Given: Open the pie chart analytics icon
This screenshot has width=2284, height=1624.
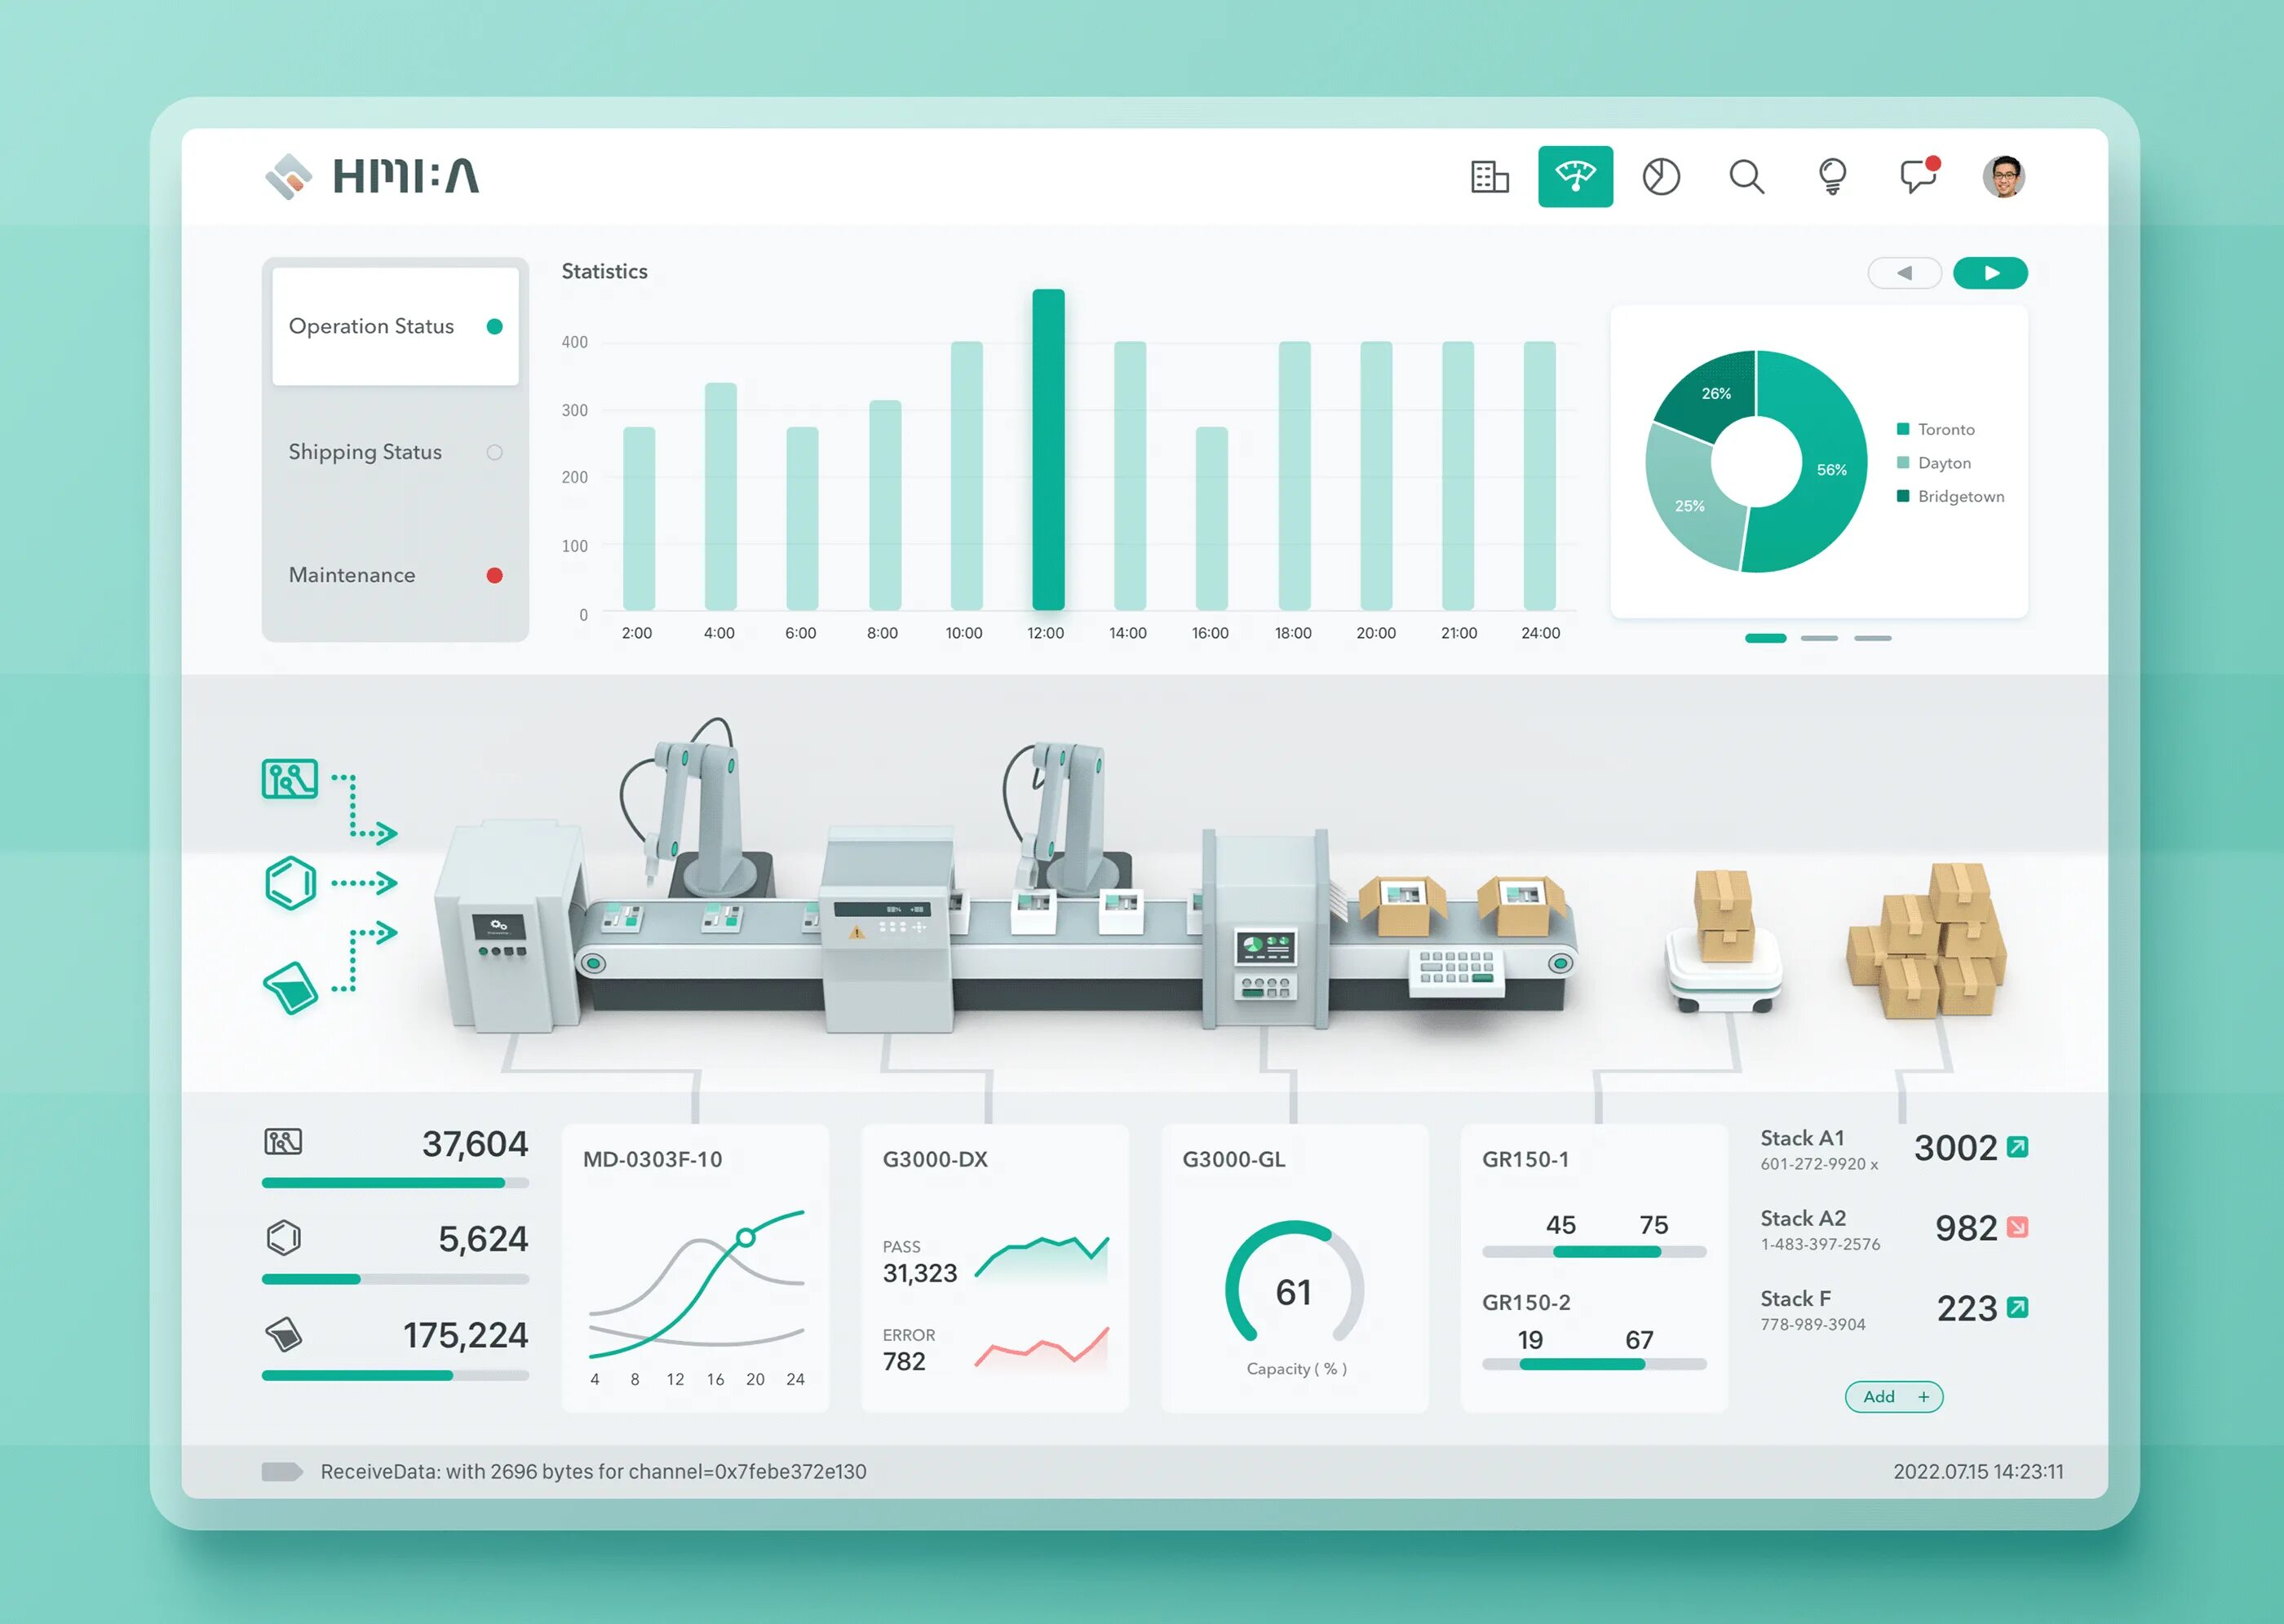Looking at the screenshot, I should point(1660,177).
